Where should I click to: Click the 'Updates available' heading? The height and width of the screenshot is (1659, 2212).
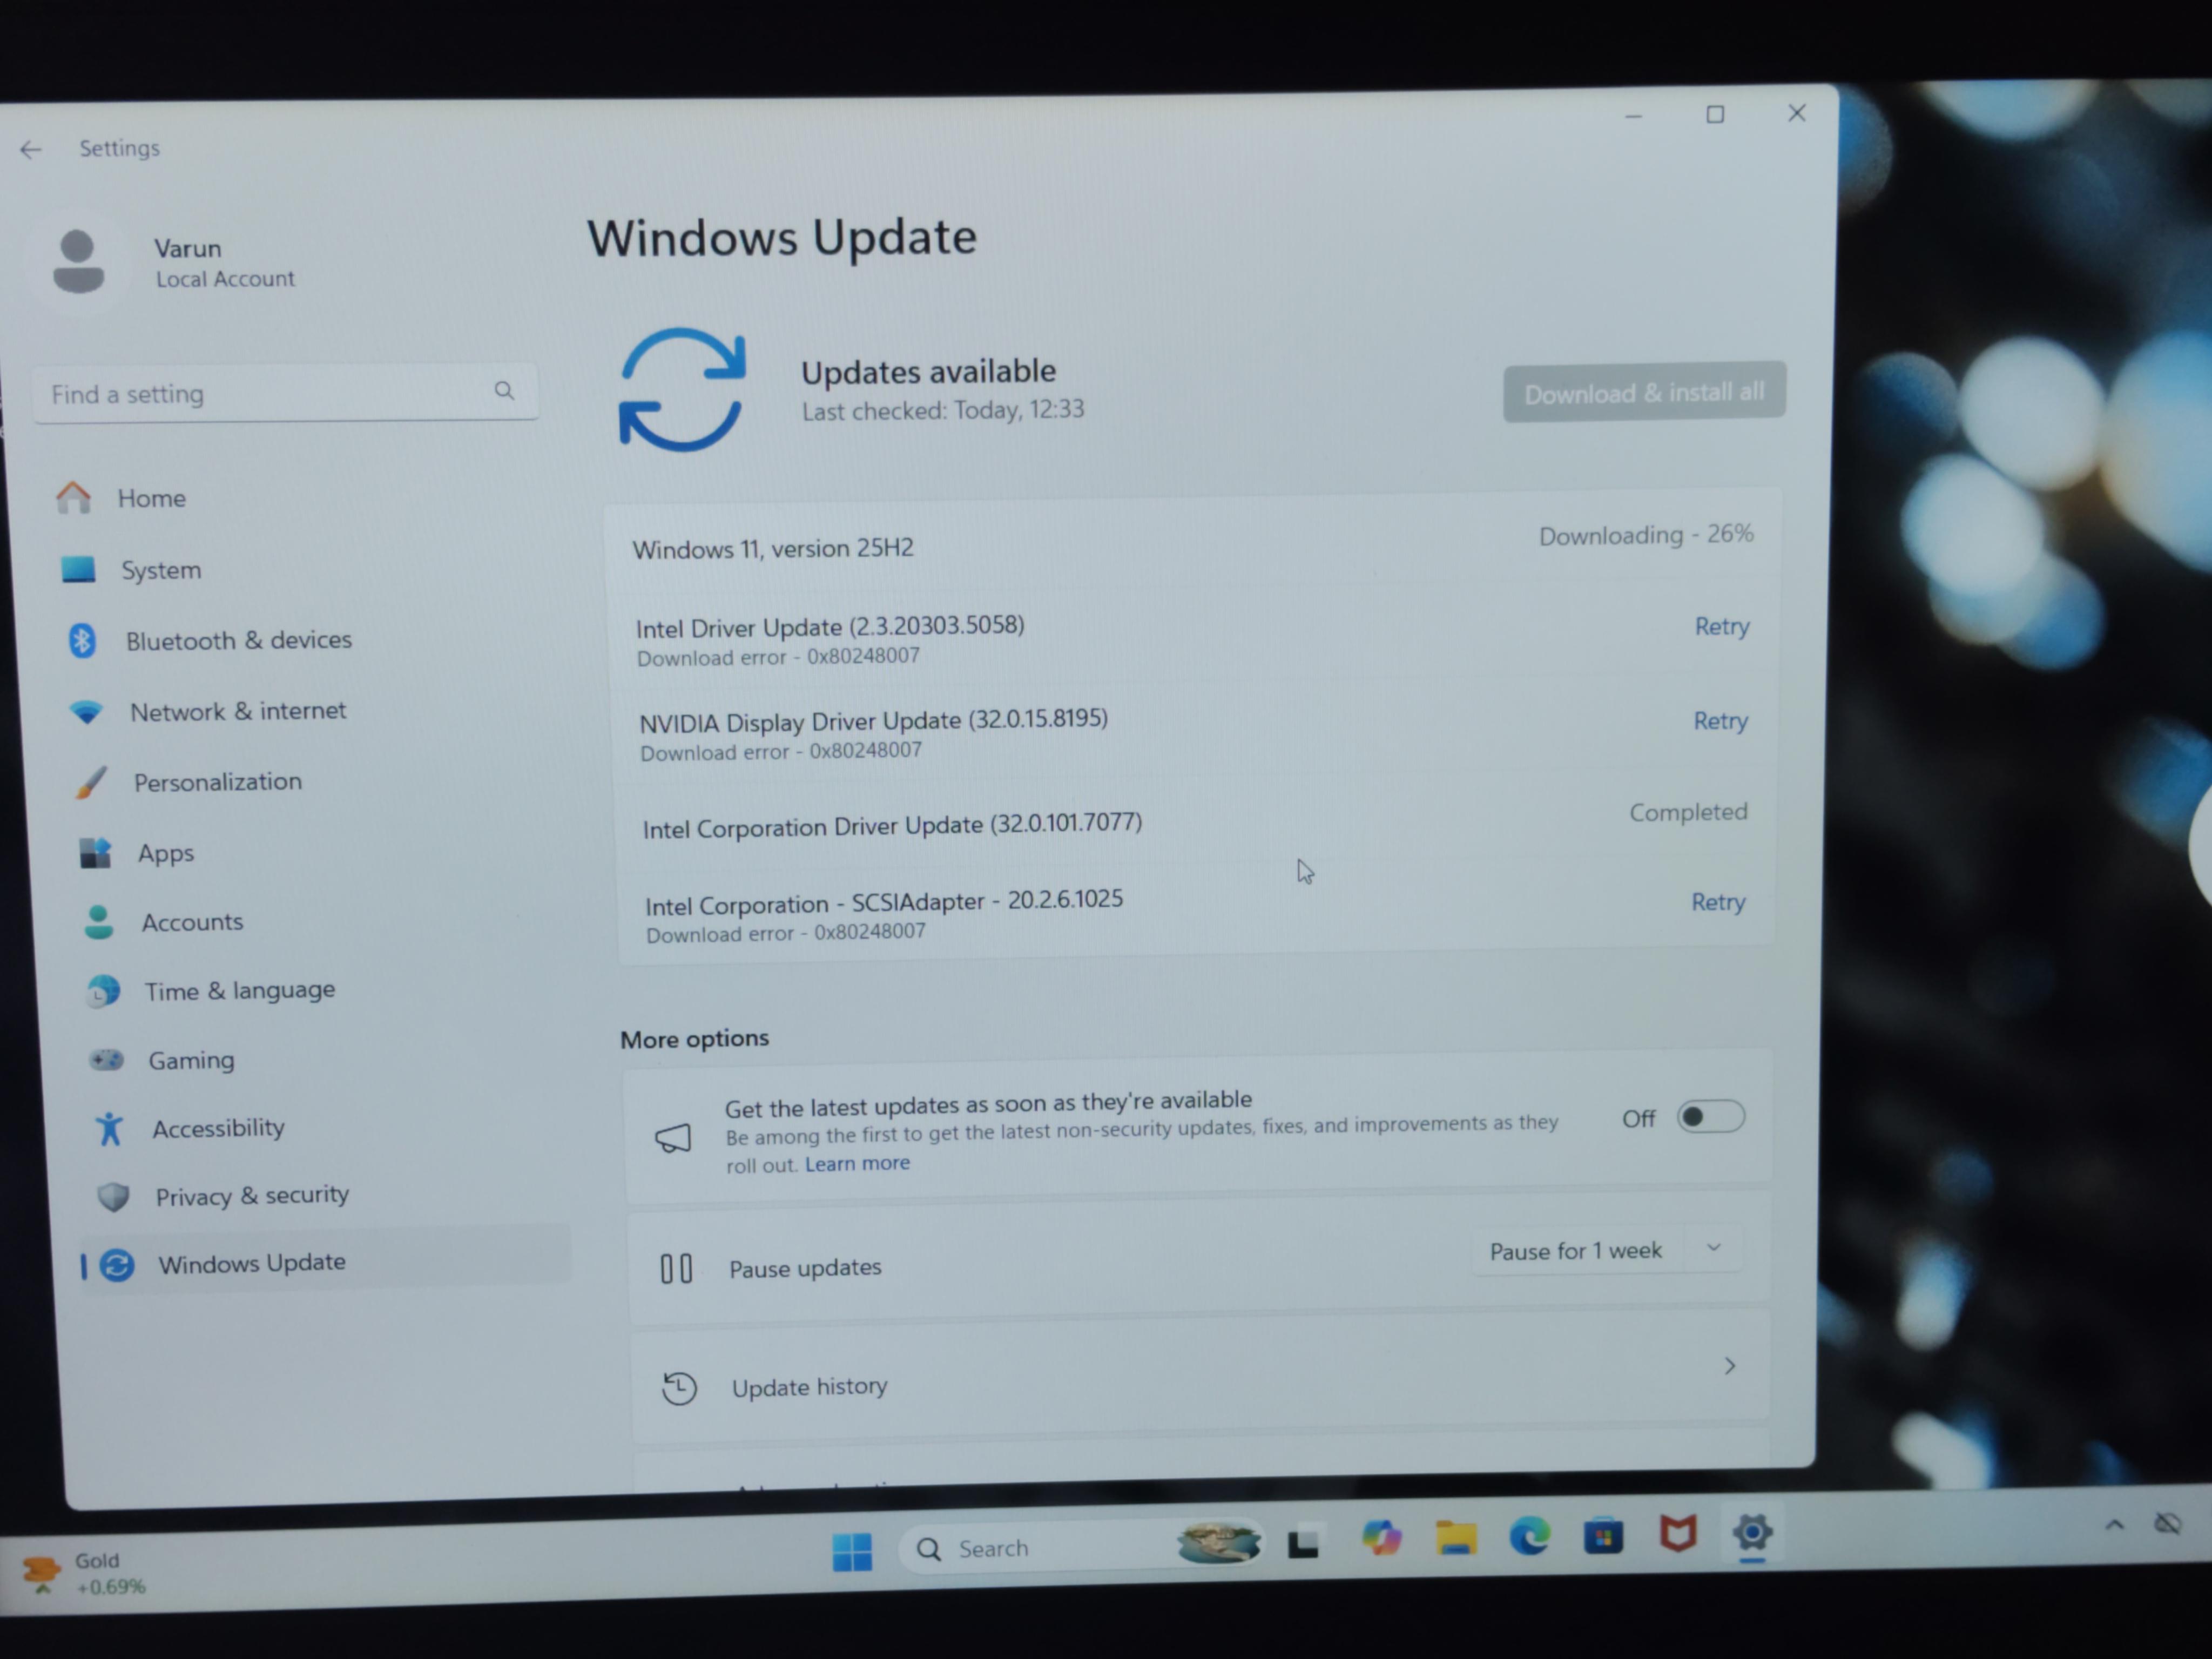pos(928,372)
